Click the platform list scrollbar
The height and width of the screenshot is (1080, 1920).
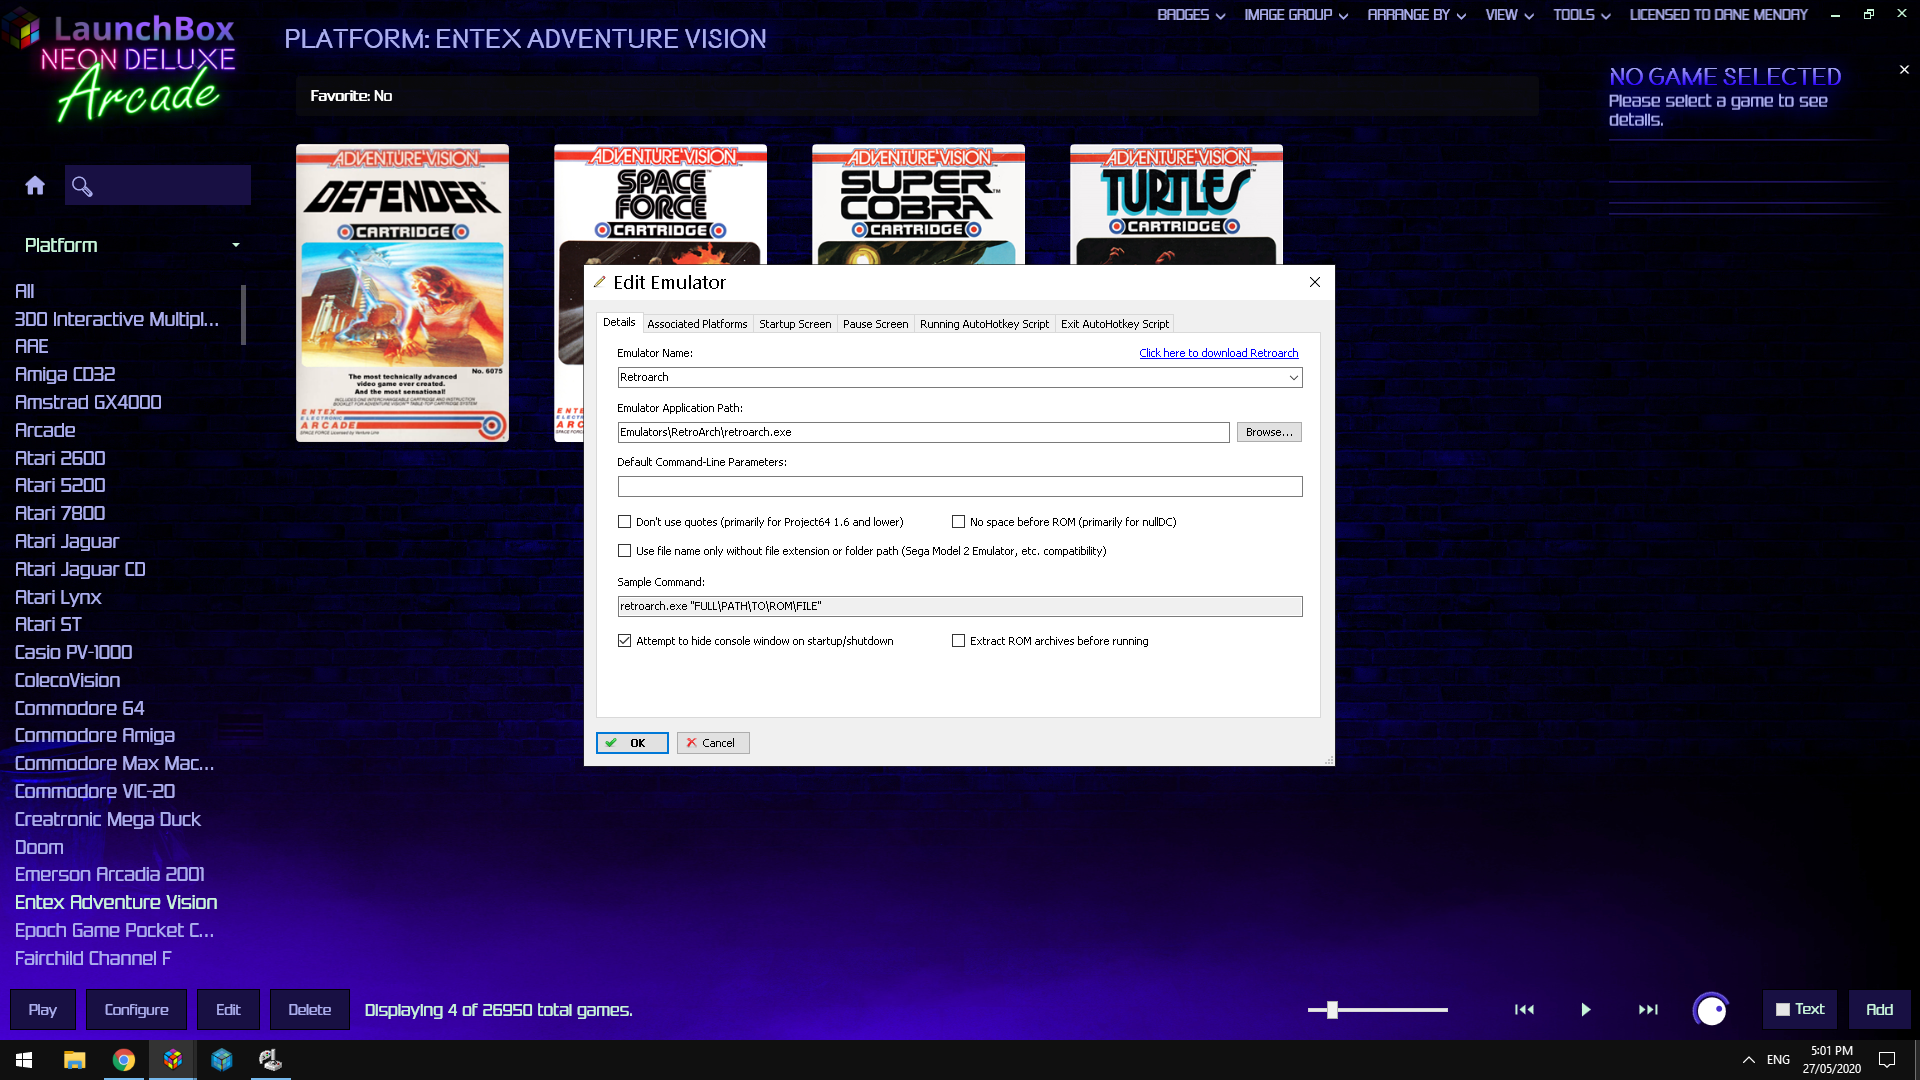pos(243,315)
